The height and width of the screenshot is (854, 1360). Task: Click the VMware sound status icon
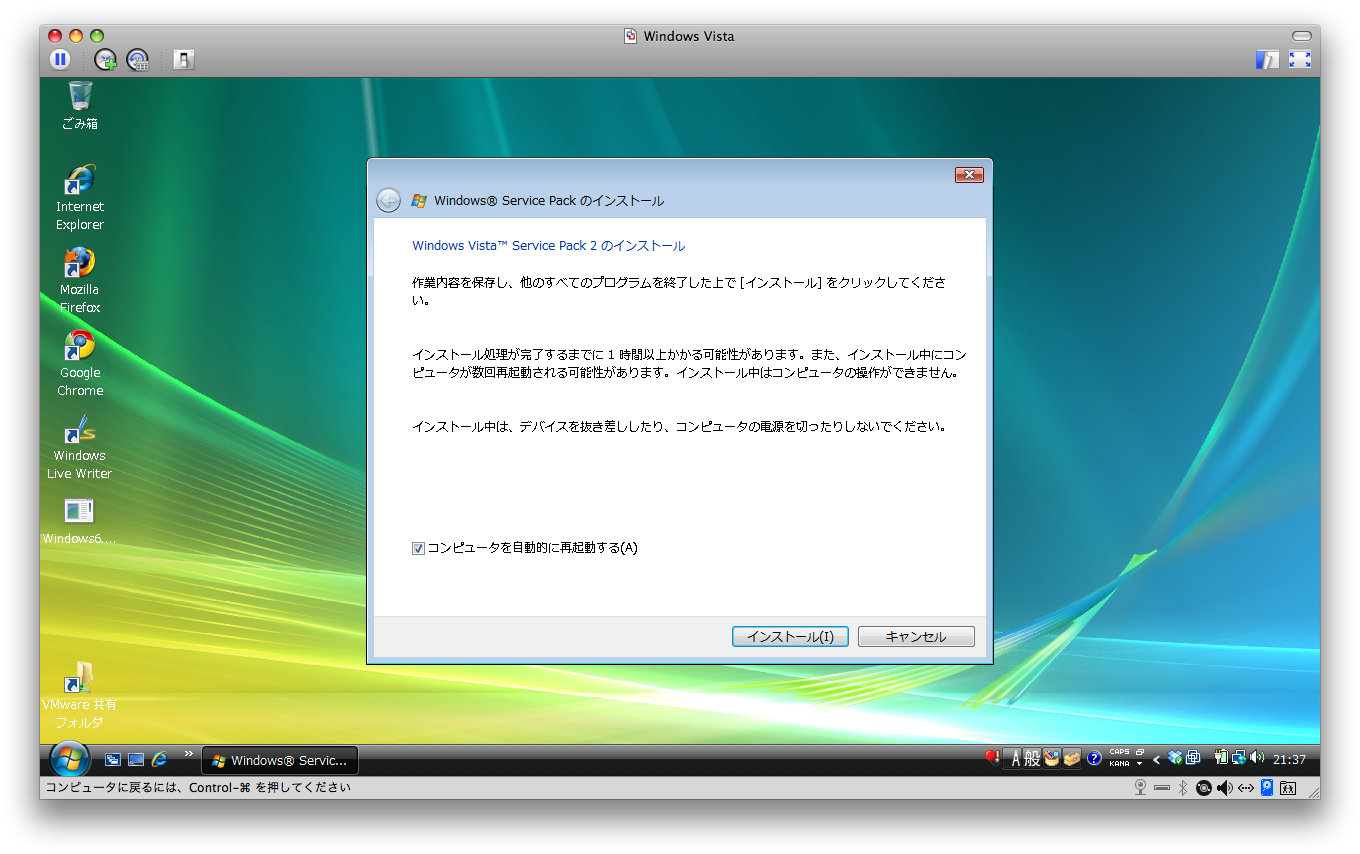[1225, 788]
